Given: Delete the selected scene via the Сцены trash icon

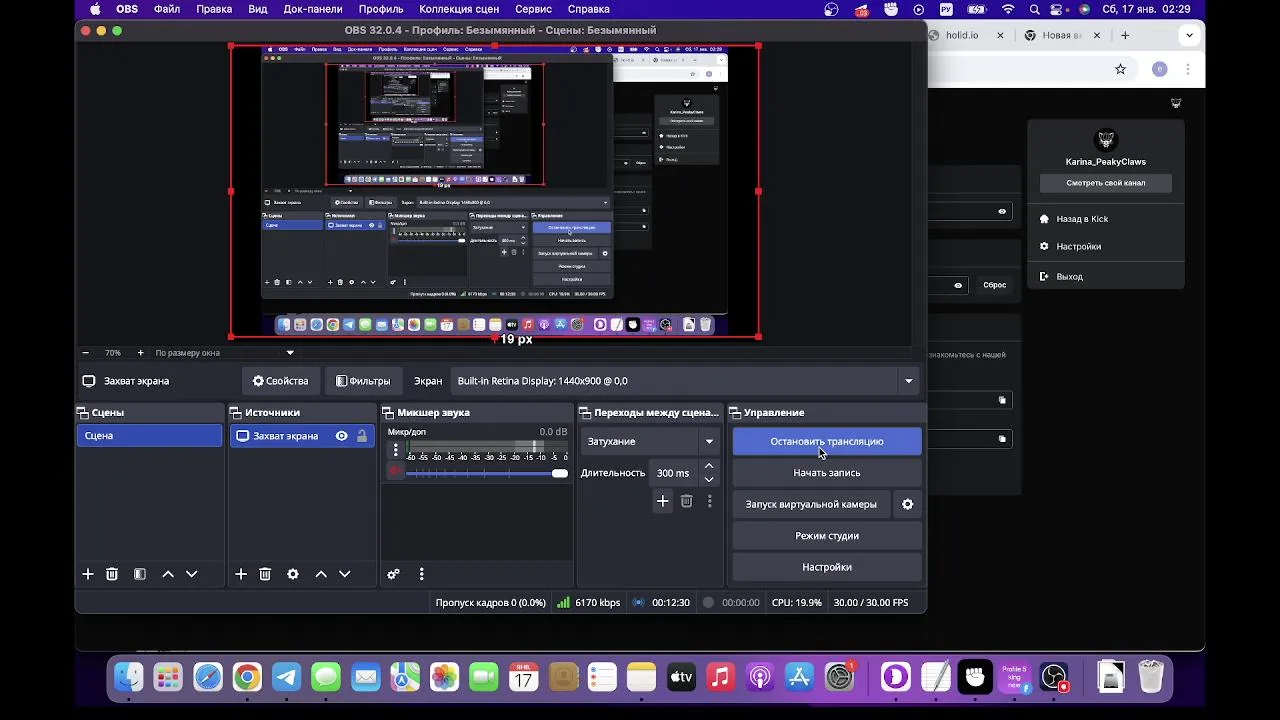Looking at the screenshot, I should (x=112, y=574).
